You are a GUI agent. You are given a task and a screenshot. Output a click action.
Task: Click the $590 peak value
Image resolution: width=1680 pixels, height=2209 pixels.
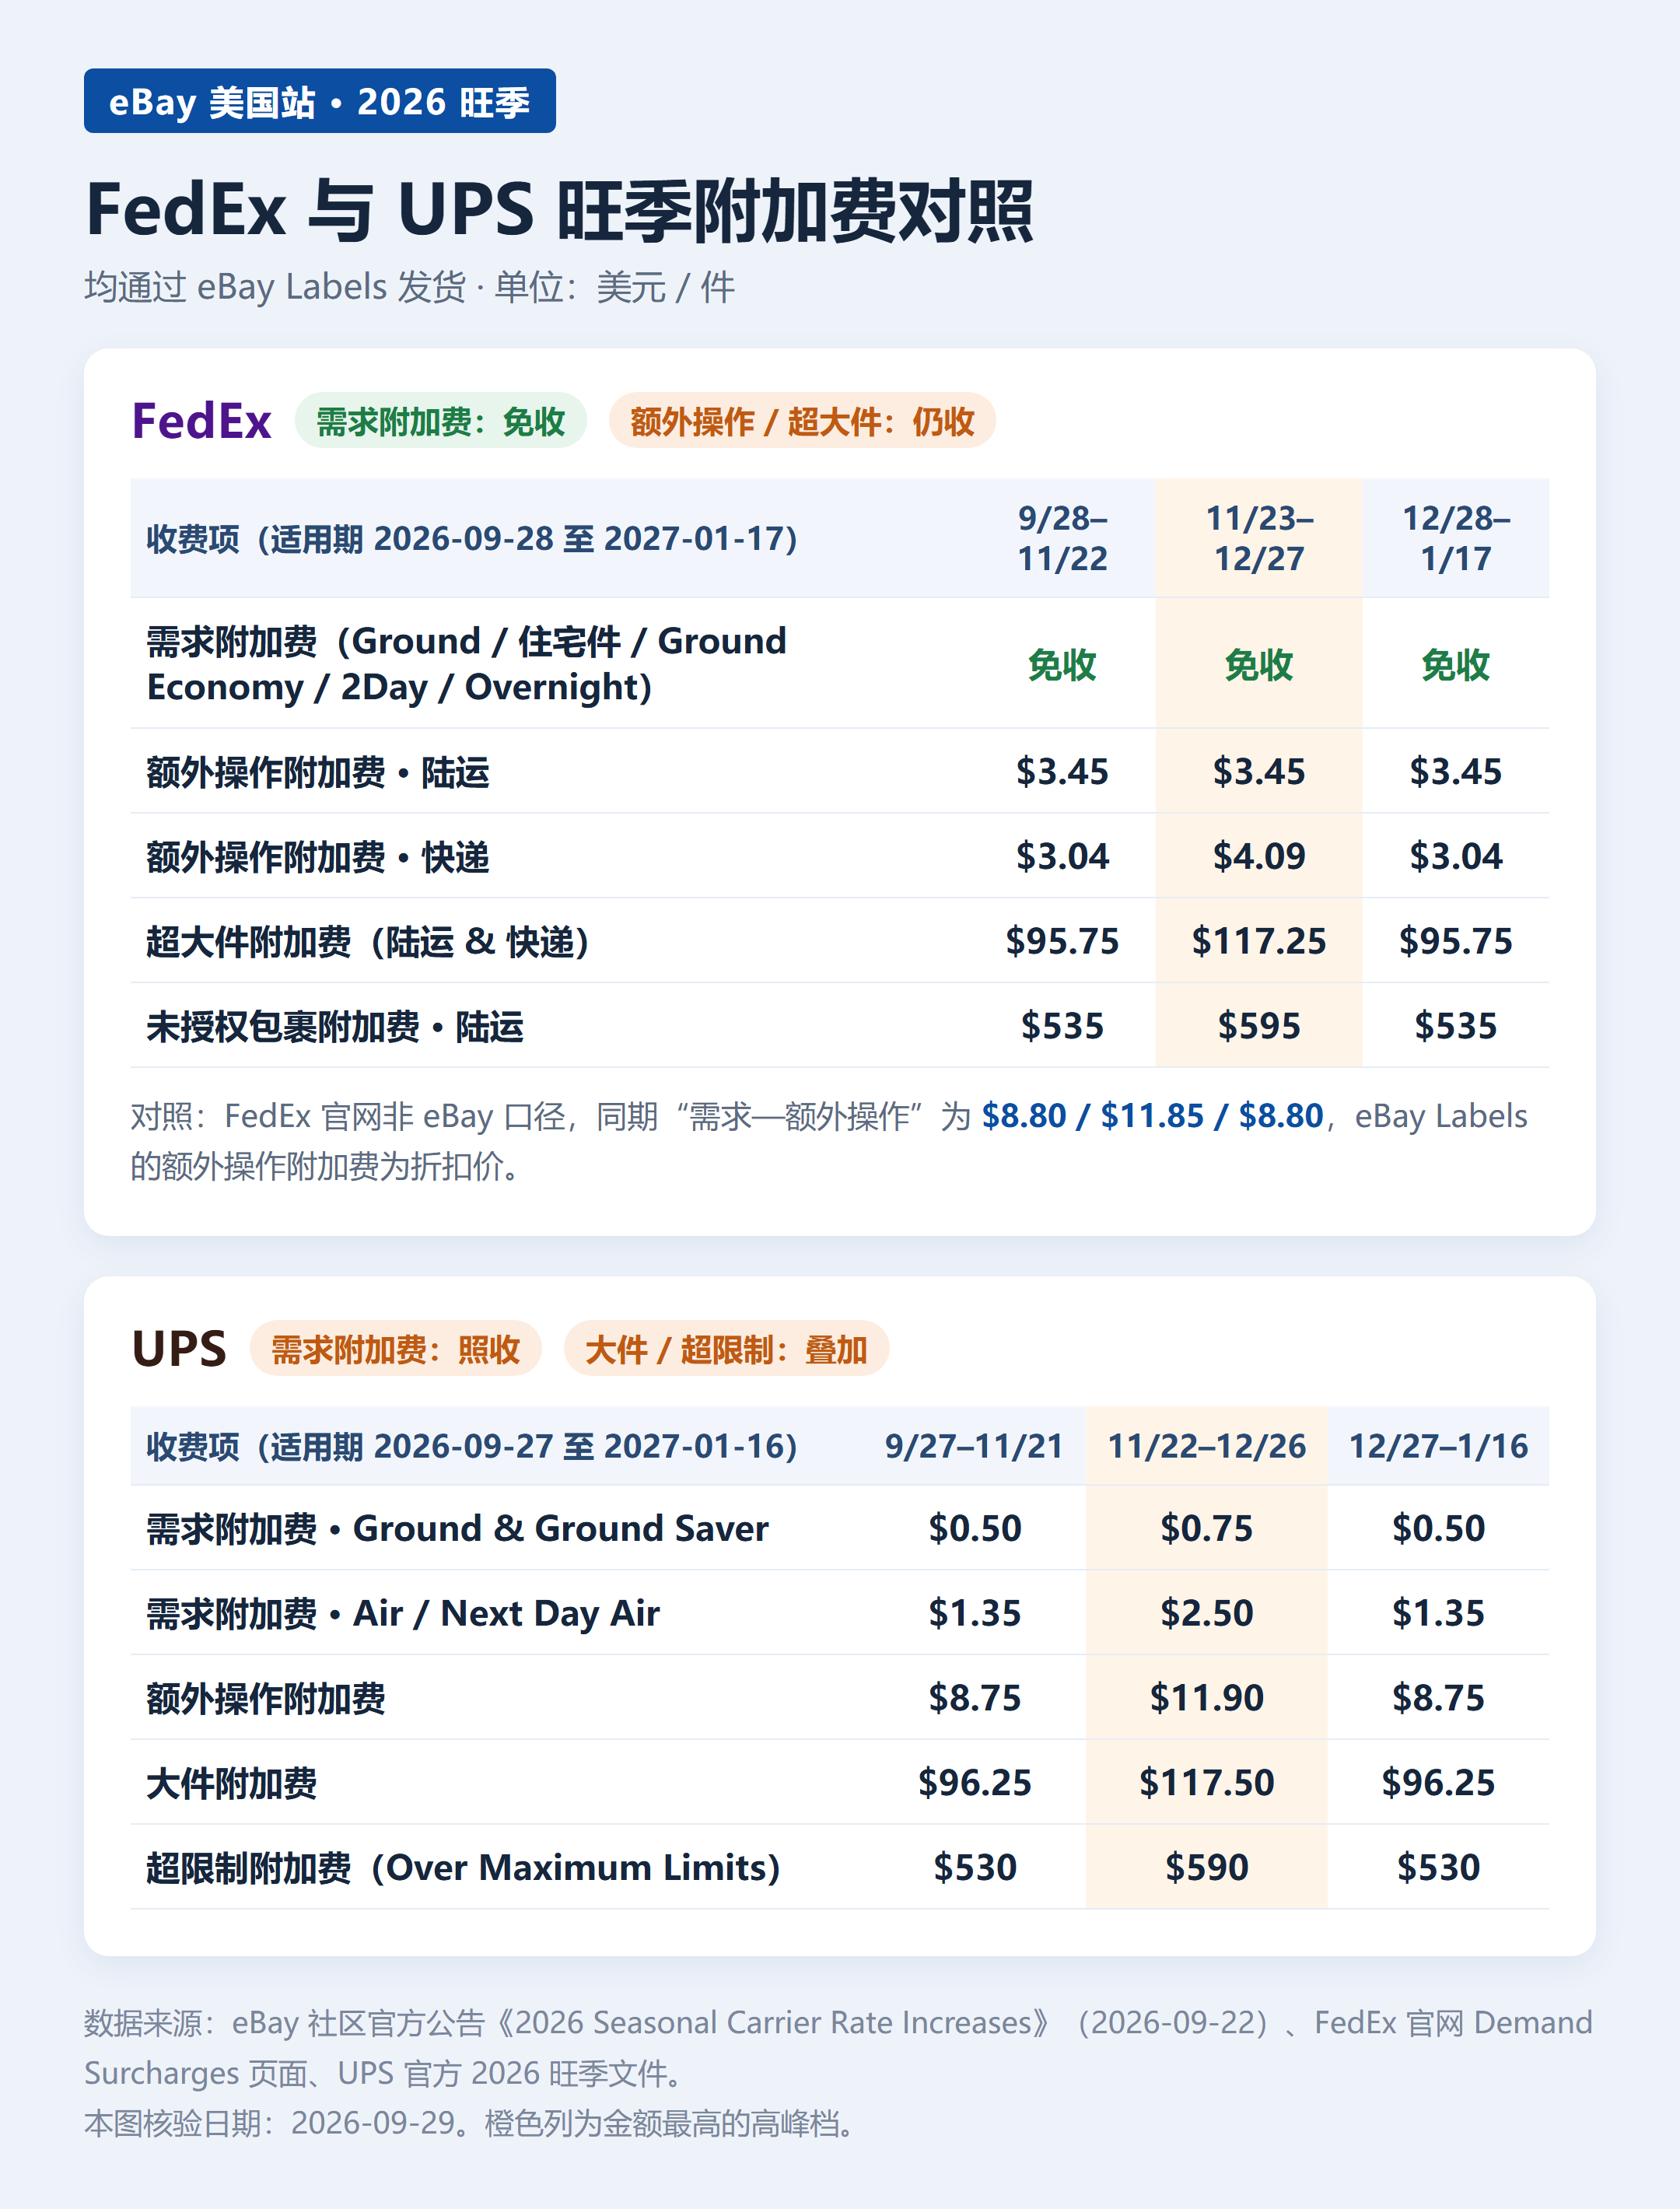pyautogui.click(x=1207, y=1868)
